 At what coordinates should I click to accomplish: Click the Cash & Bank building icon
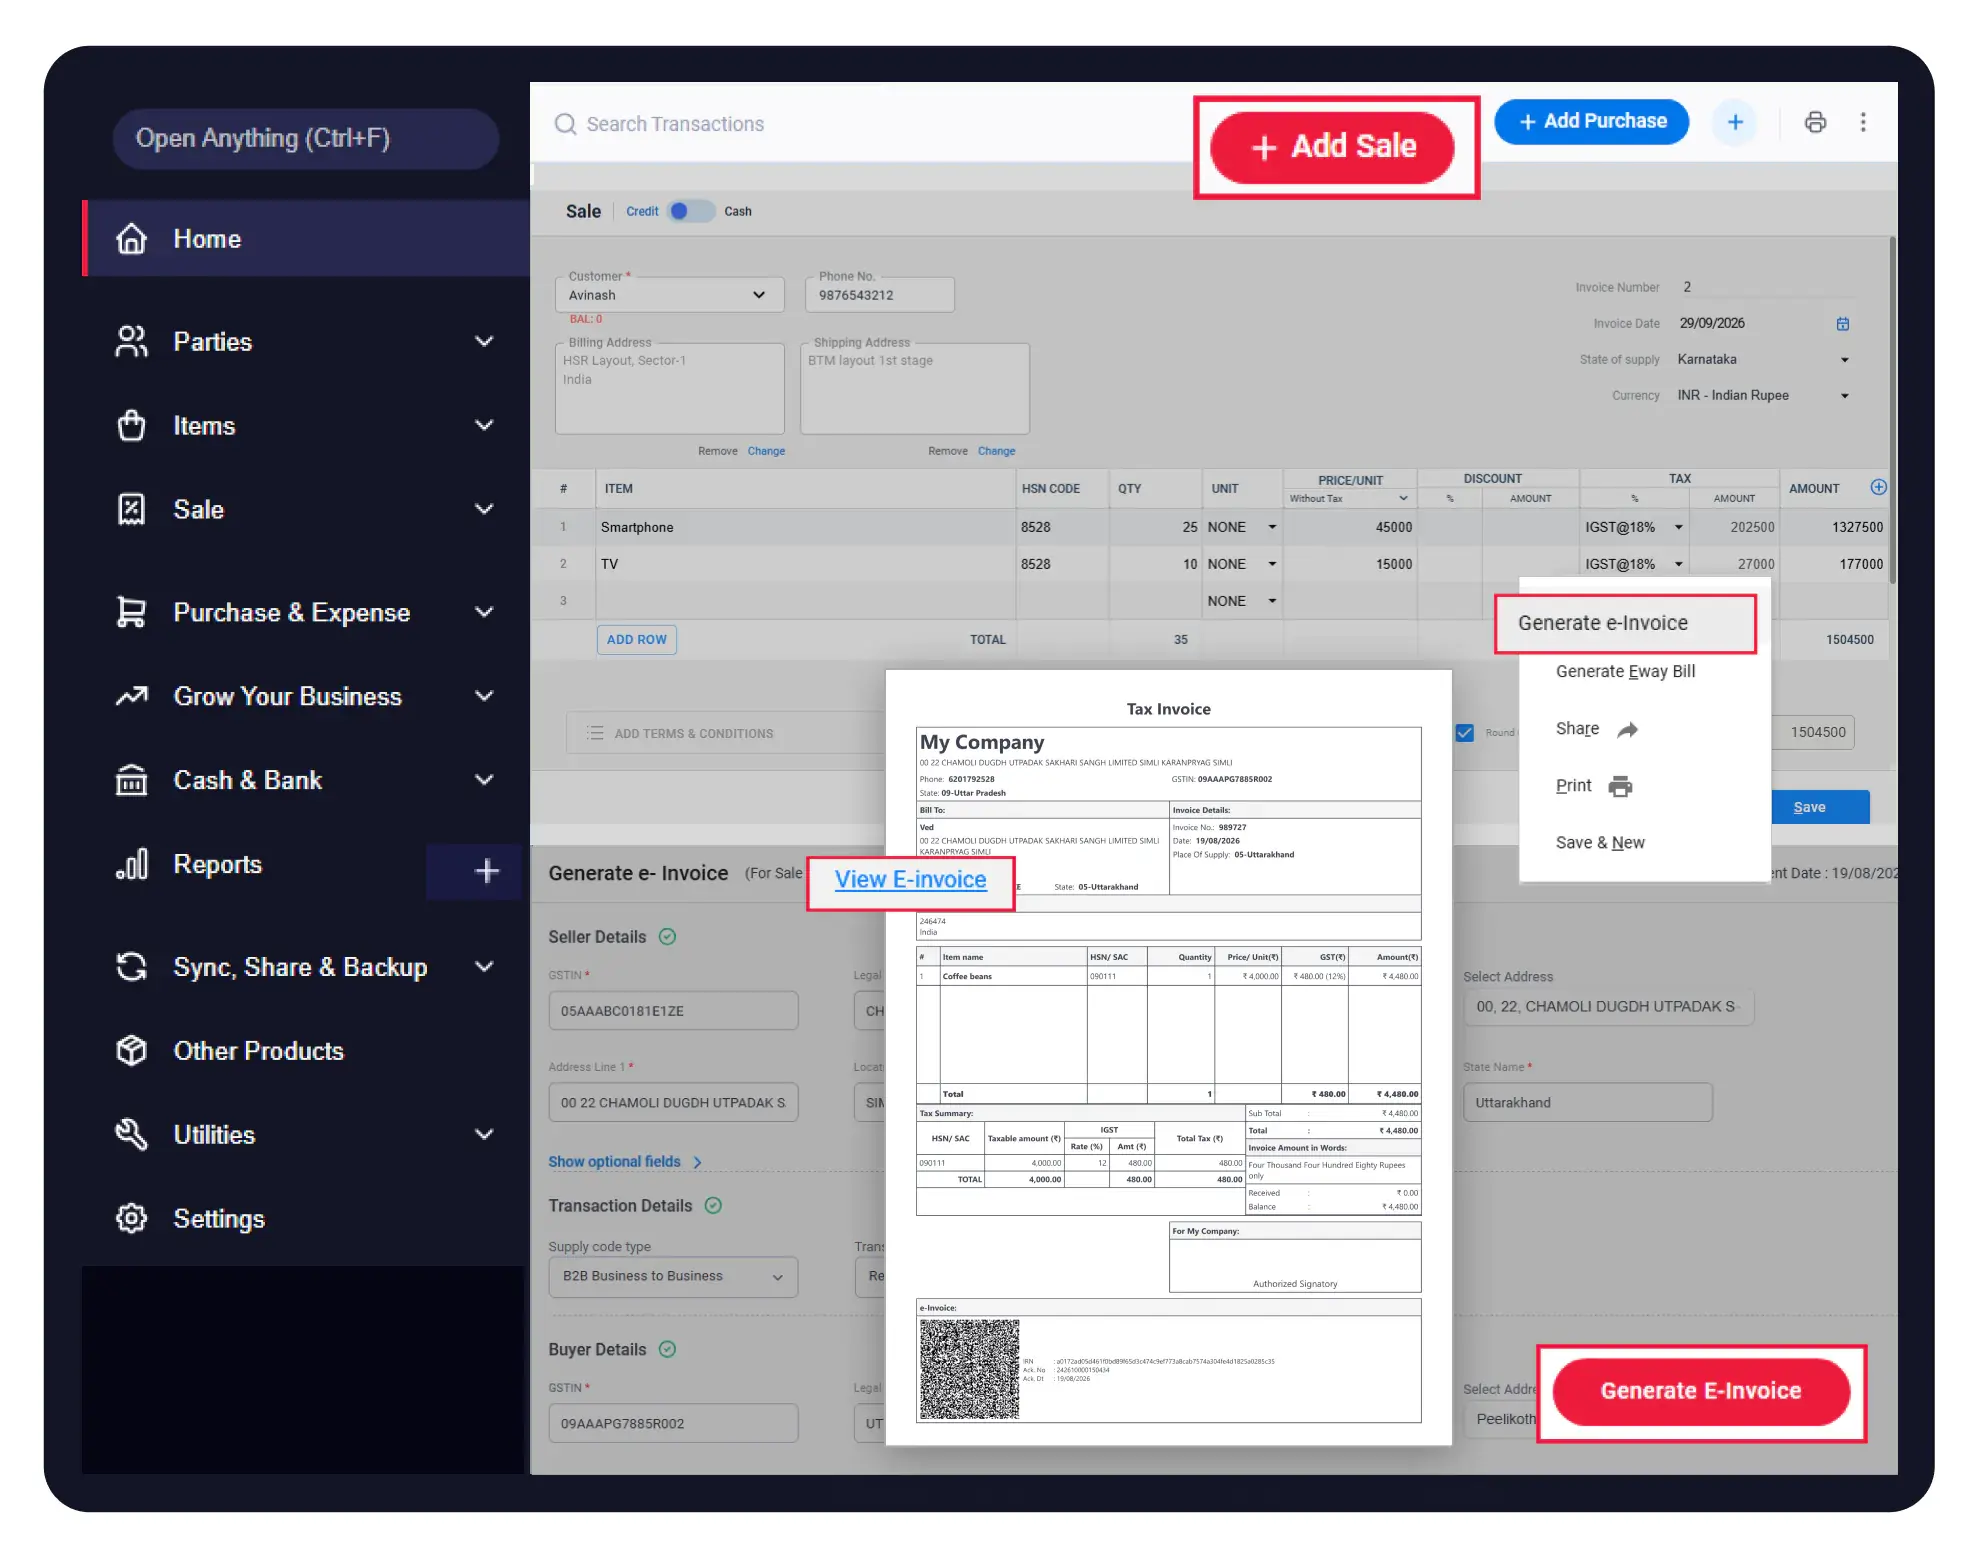132,780
